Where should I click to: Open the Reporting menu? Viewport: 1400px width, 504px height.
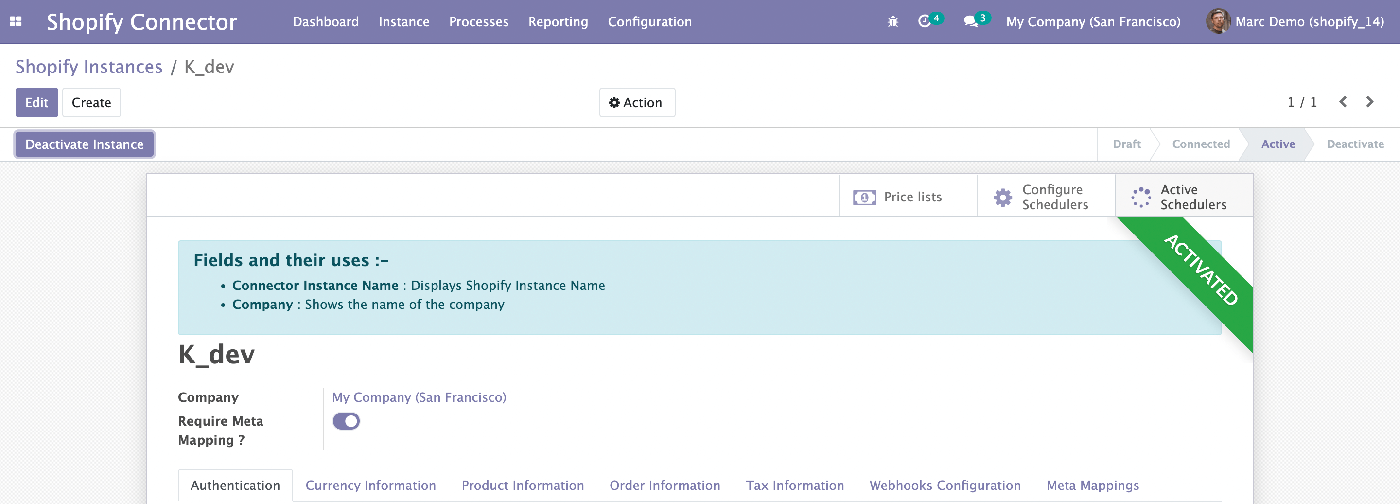coord(558,21)
